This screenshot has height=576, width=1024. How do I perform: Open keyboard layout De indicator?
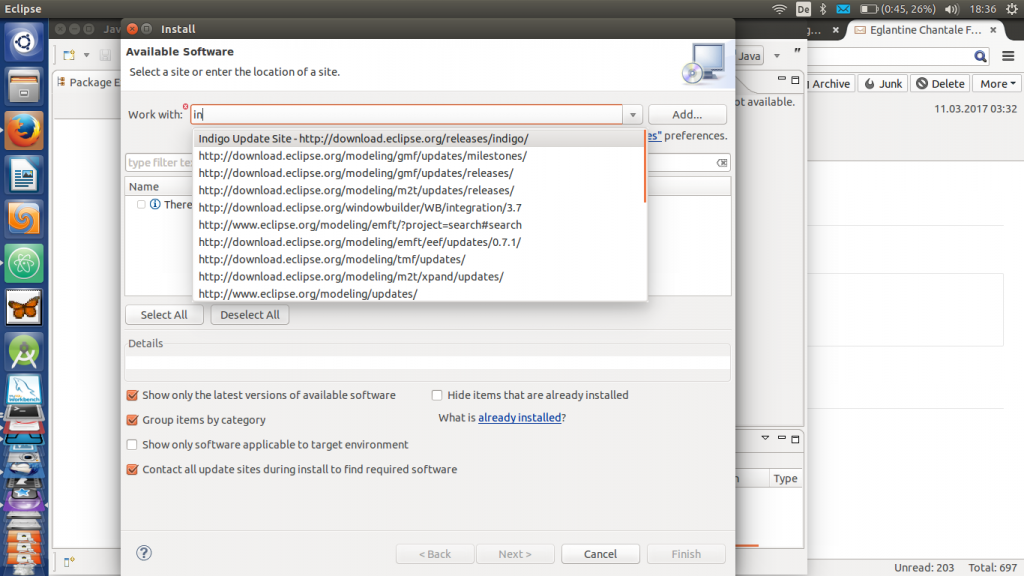pyautogui.click(x=803, y=9)
